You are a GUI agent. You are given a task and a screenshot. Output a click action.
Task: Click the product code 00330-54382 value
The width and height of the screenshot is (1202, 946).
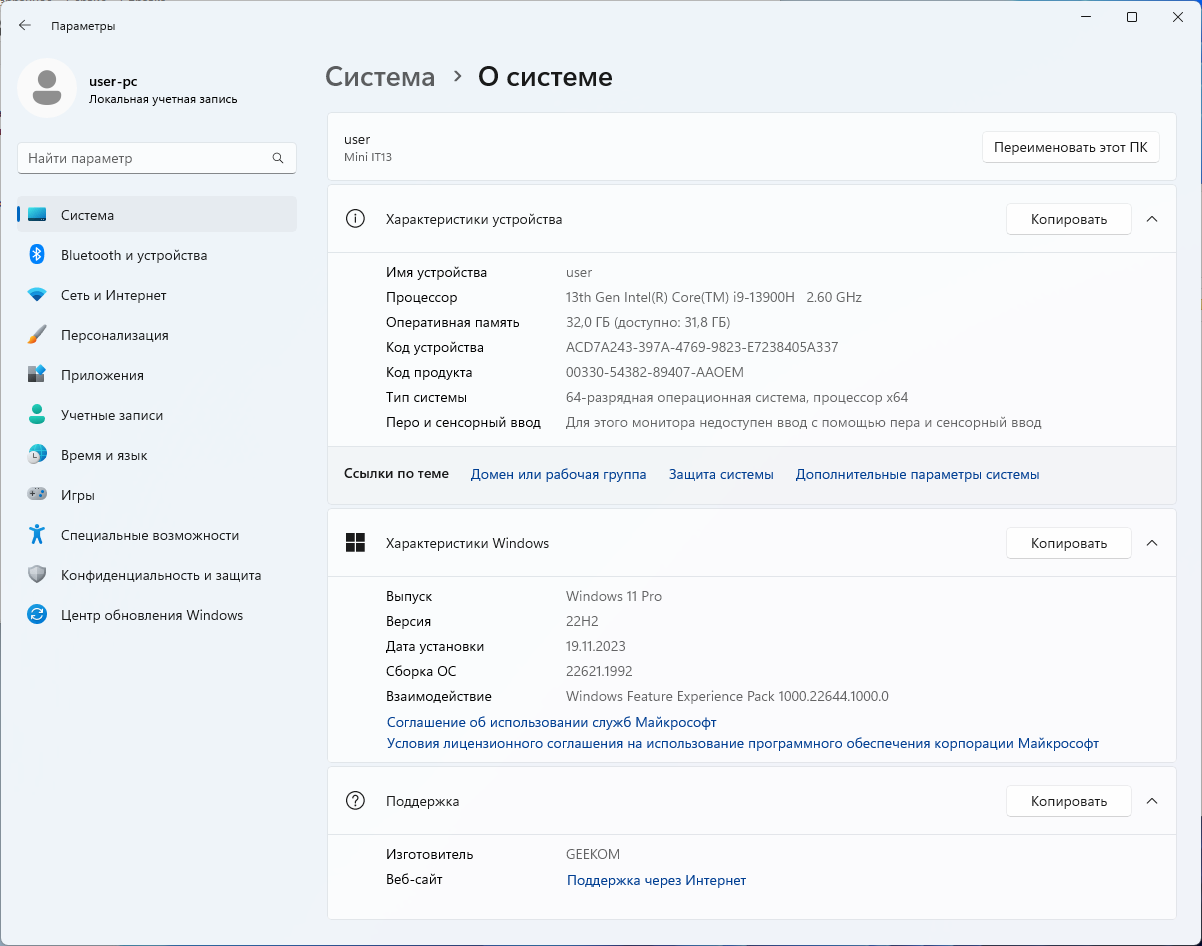click(x=655, y=372)
